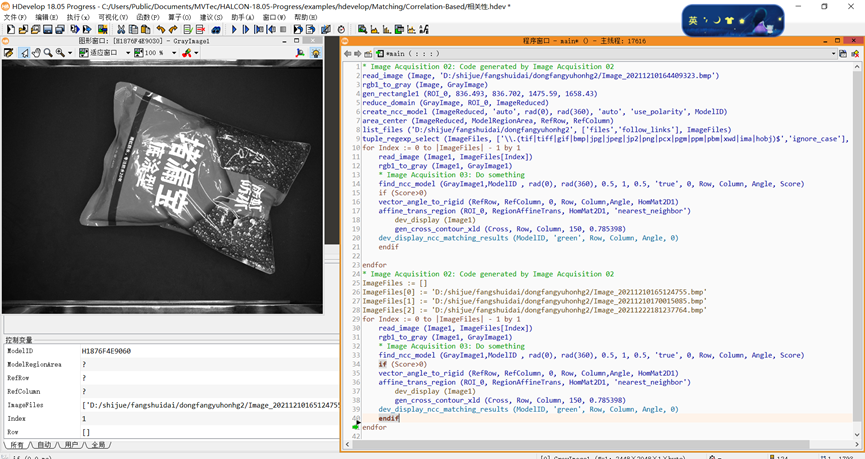Open the *main procedure selector dropdown
Image resolution: width=865 pixels, height=459 pixels.
pos(833,54)
